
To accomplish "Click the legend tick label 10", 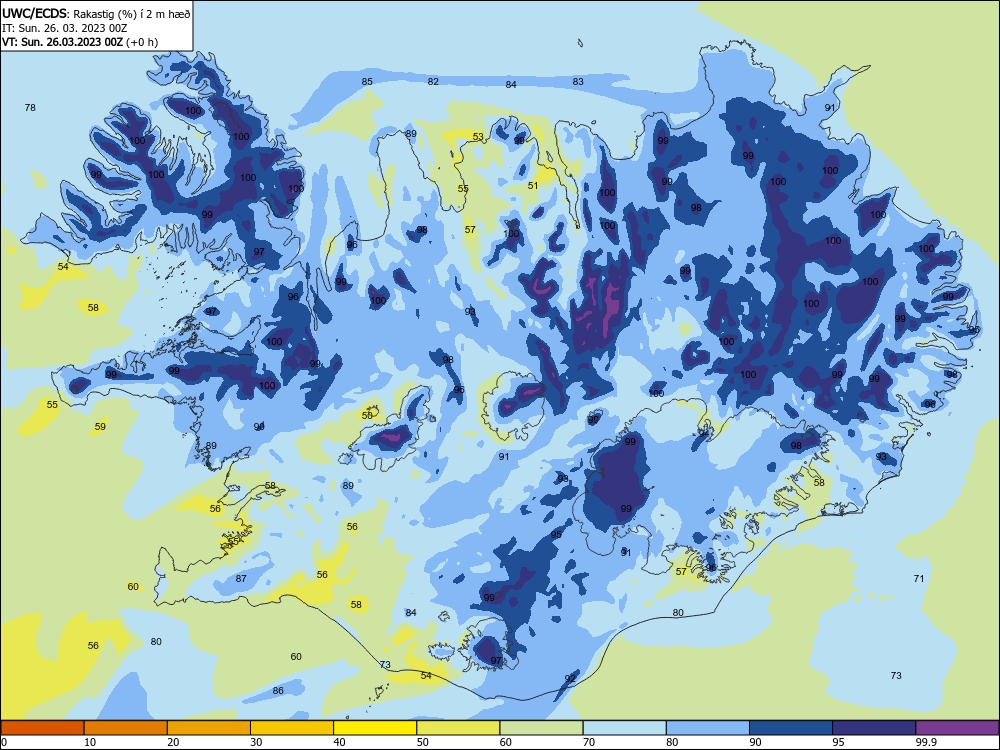I will point(90,742).
